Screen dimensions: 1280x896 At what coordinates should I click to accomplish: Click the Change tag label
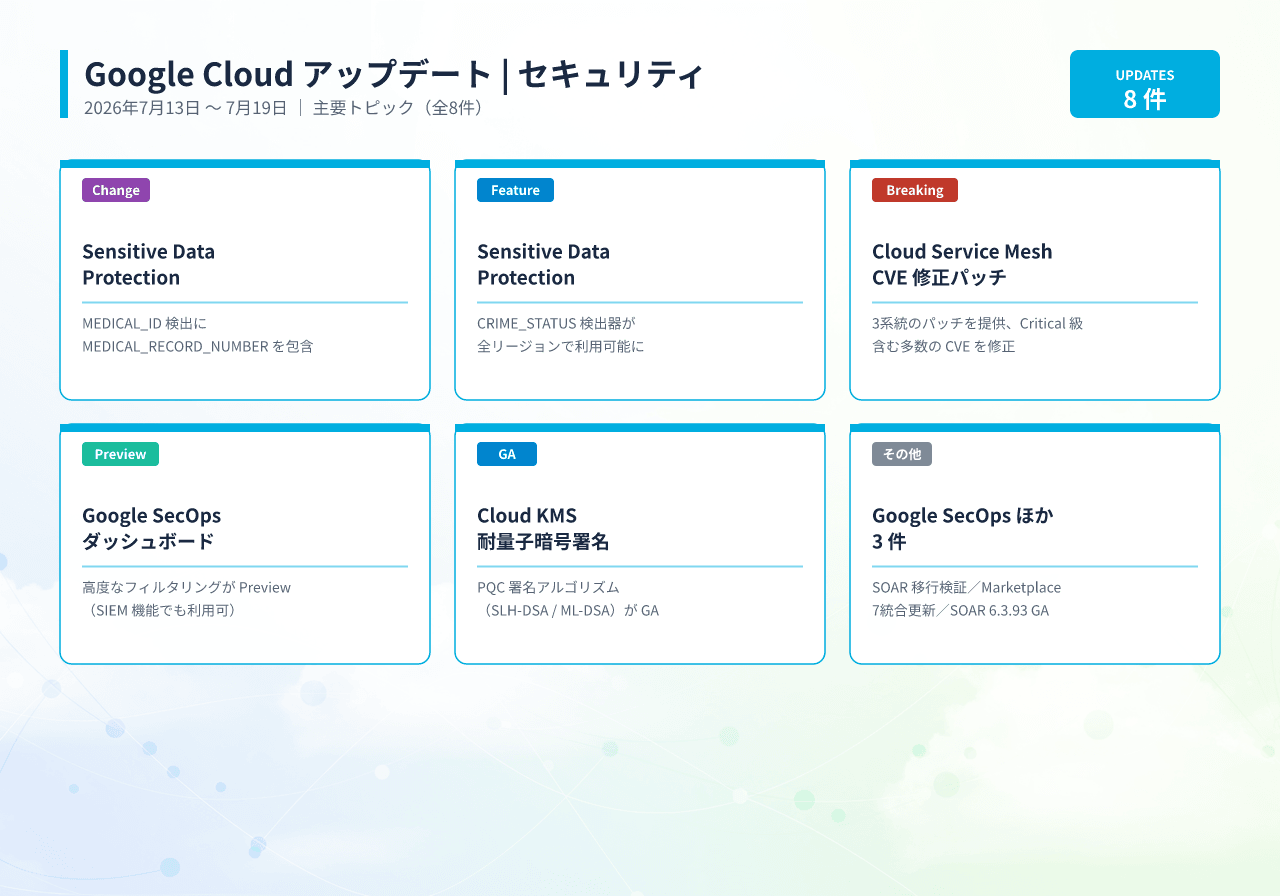tap(116, 190)
